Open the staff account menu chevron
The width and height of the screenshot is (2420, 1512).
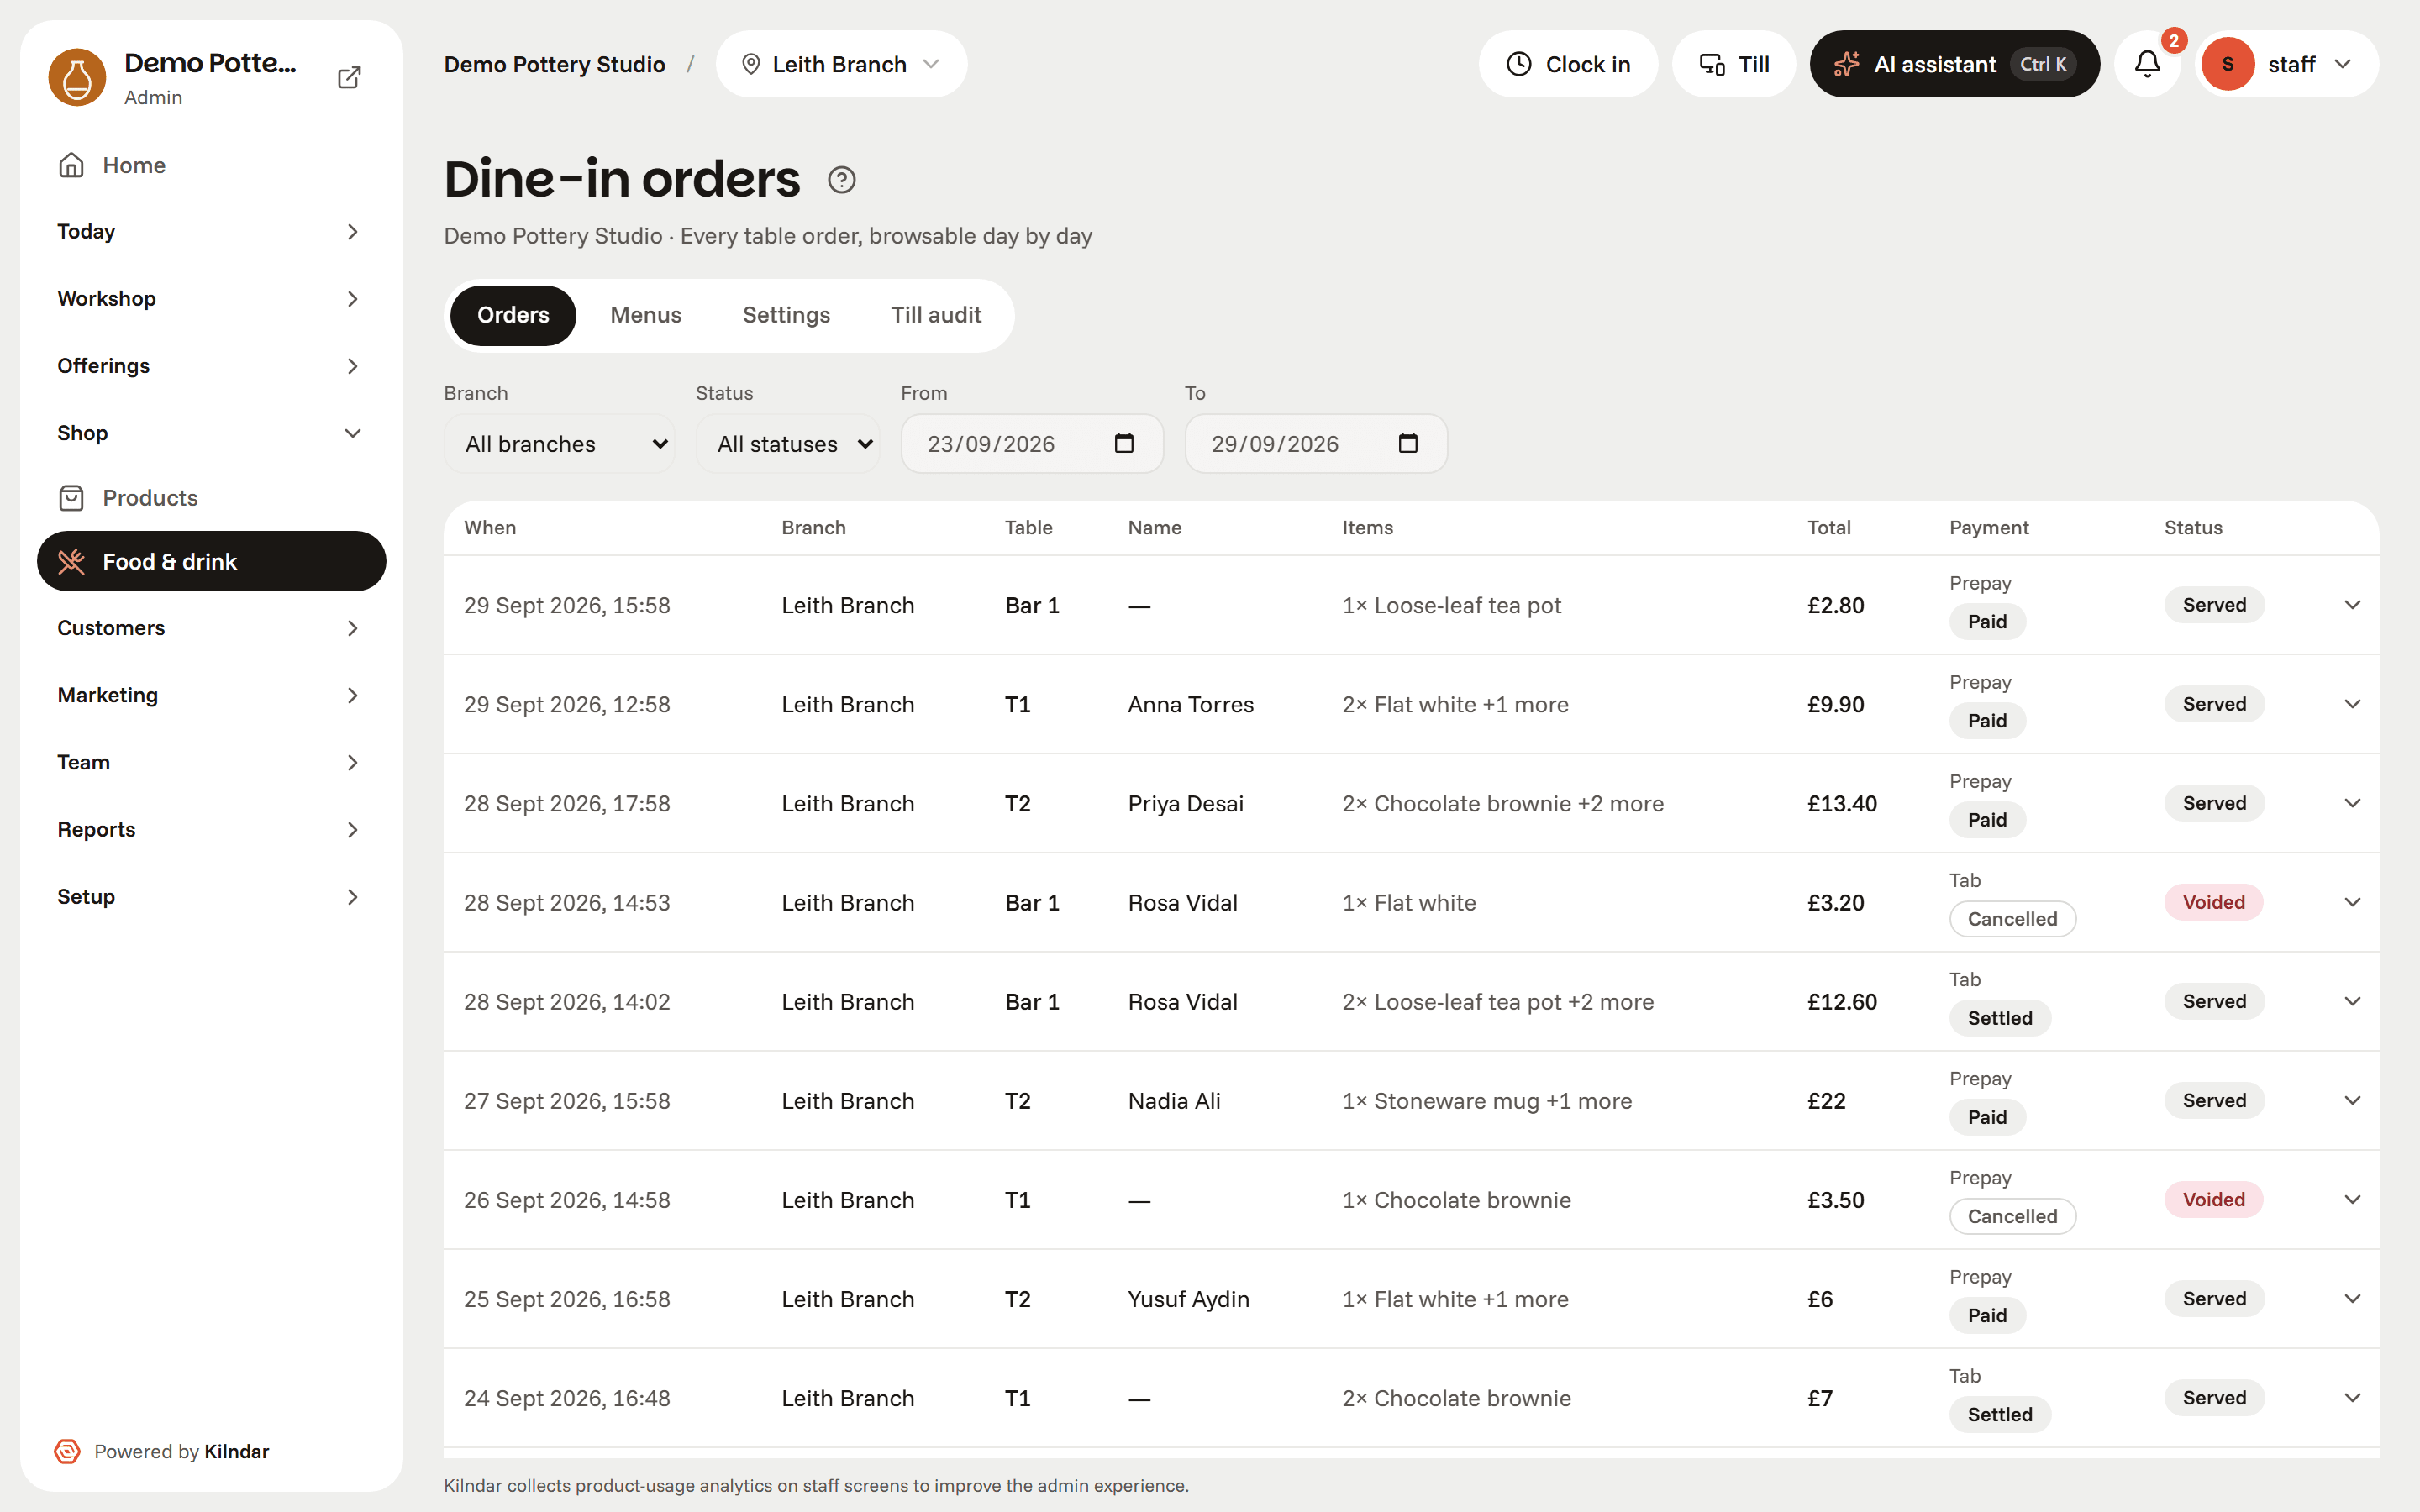click(x=2343, y=64)
